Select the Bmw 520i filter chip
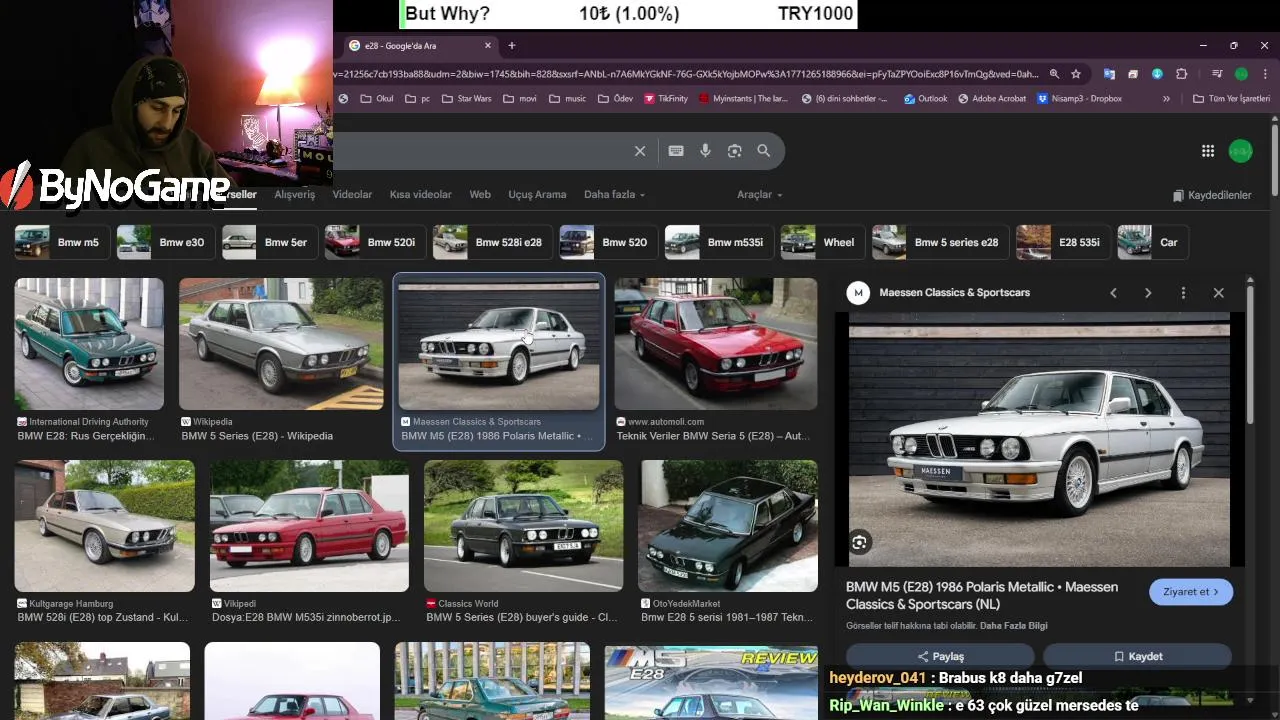 375,242
